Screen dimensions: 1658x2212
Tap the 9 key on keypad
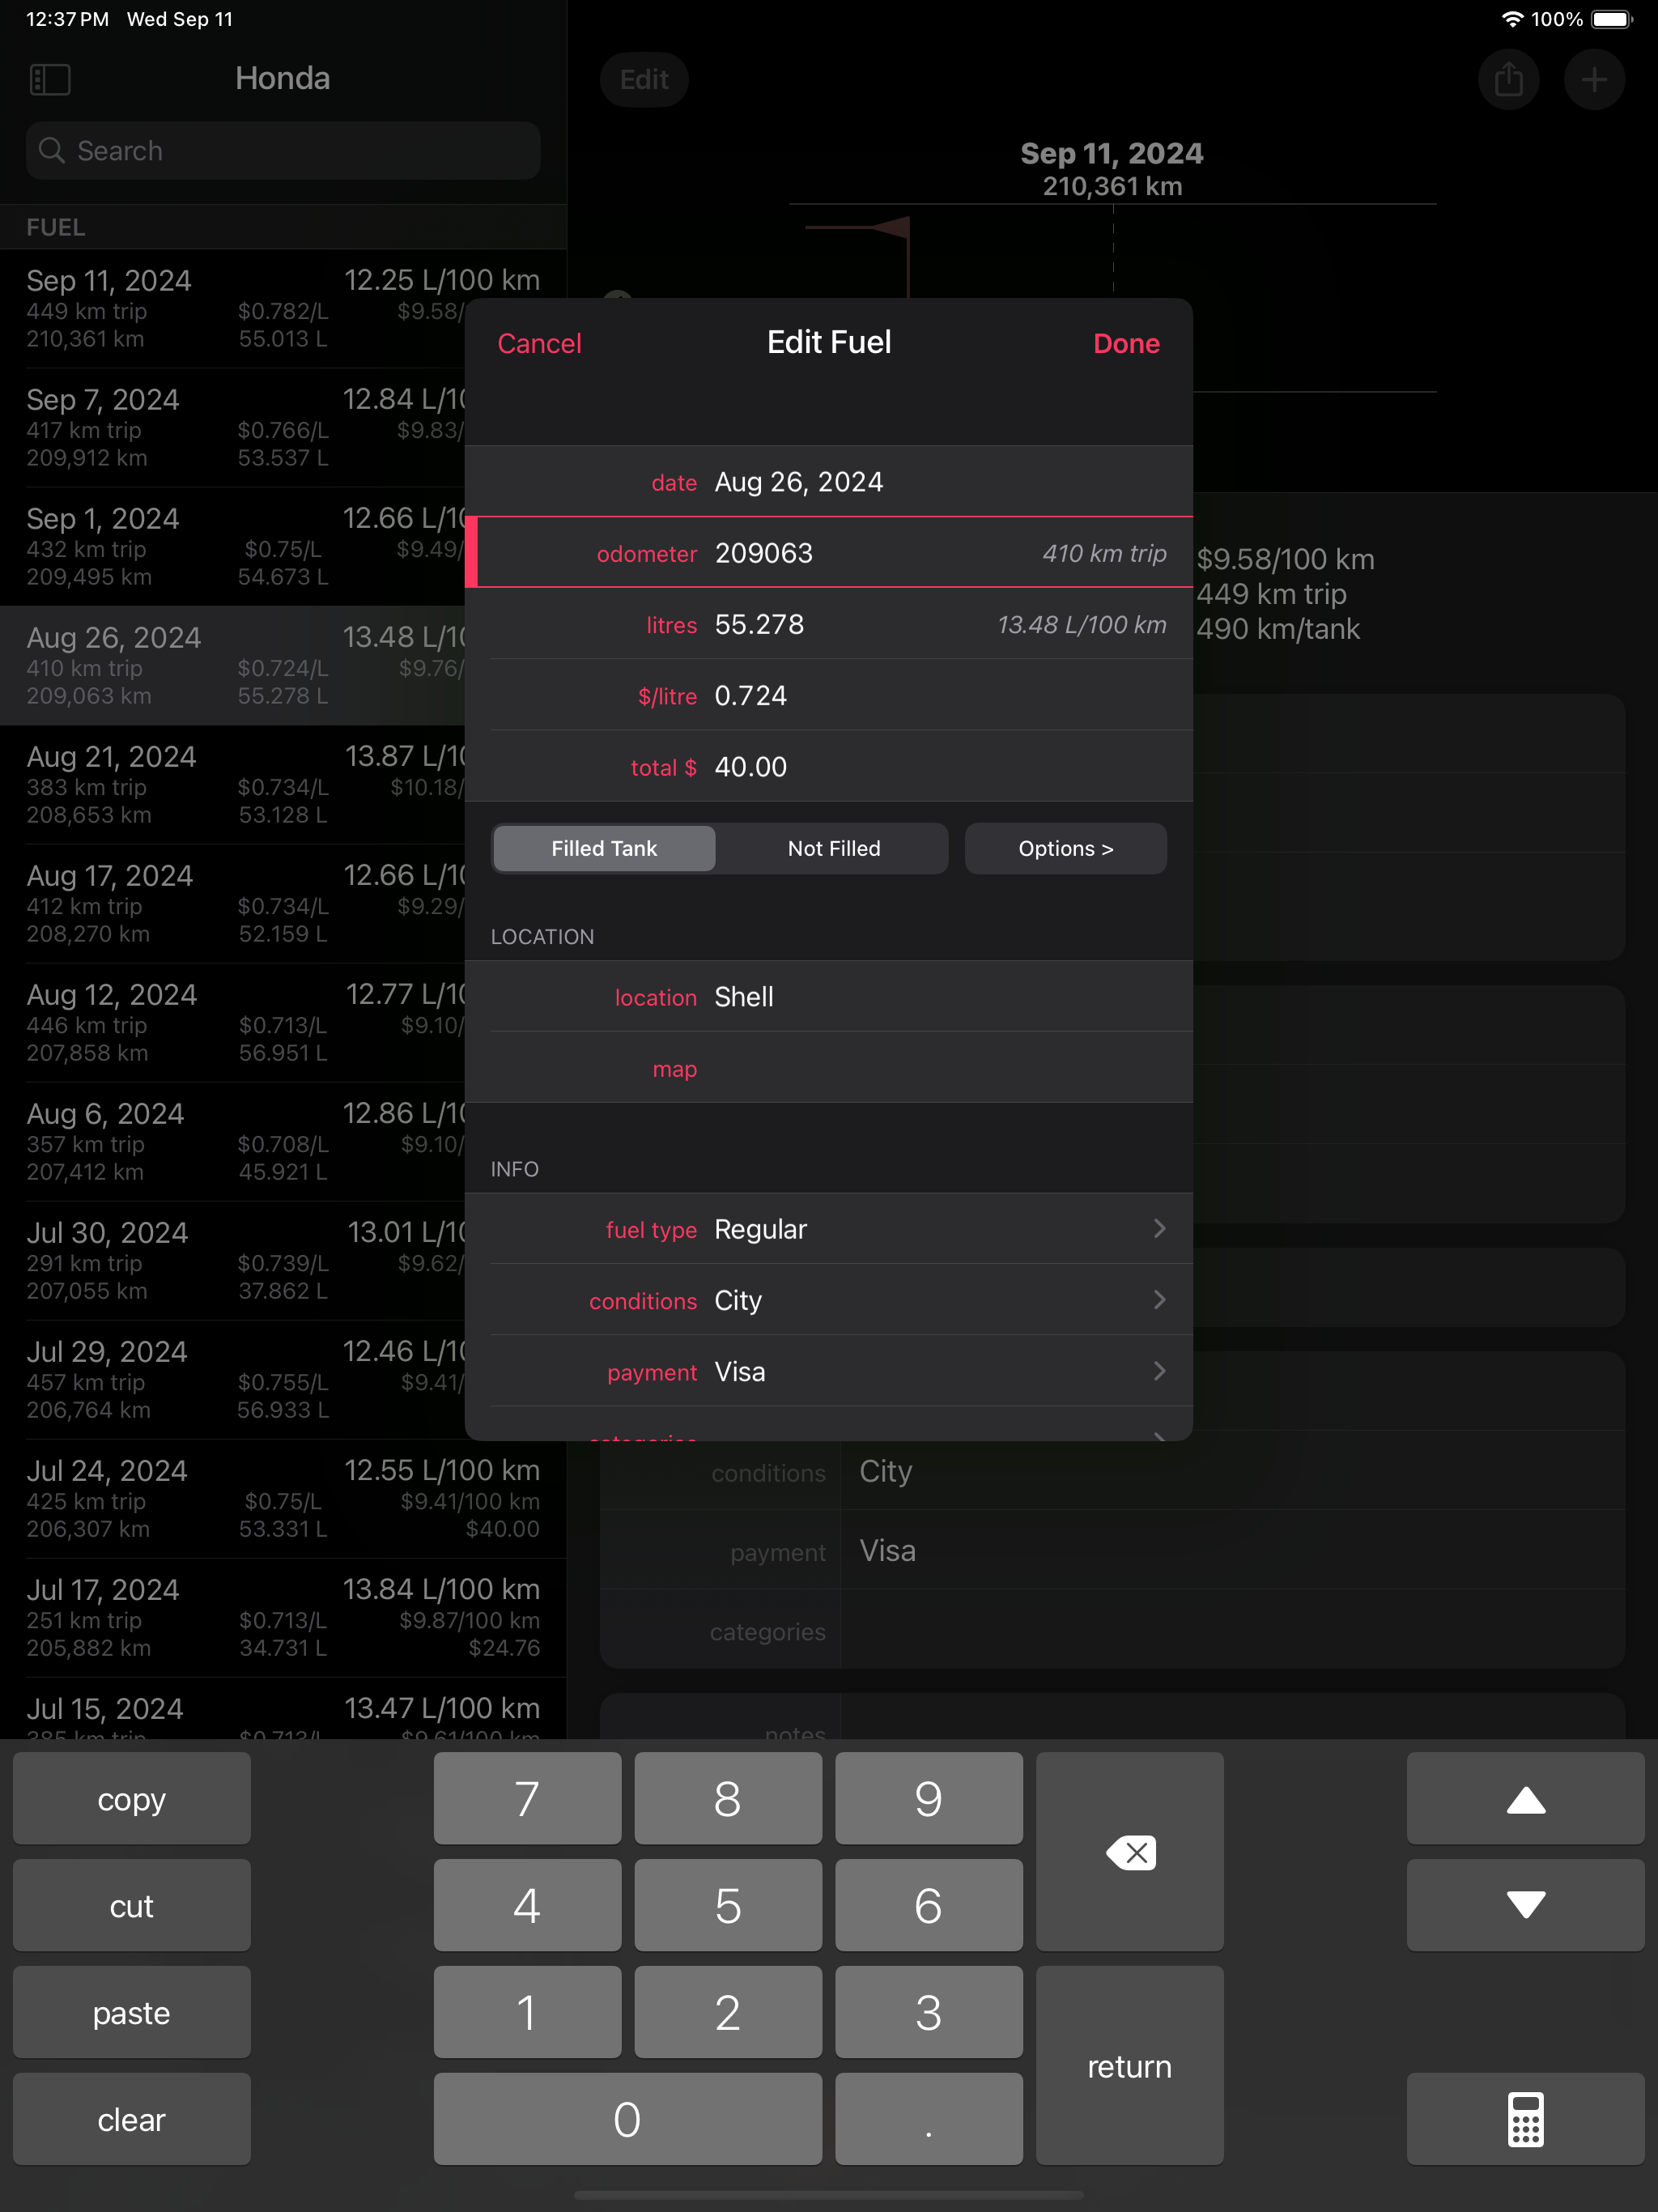pyautogui.click(x=928, y=1798)
